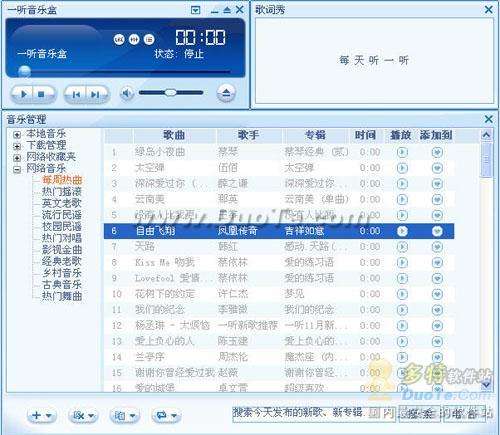Play song 绿岛小夜曲 via its play icon

pos(402,152)
